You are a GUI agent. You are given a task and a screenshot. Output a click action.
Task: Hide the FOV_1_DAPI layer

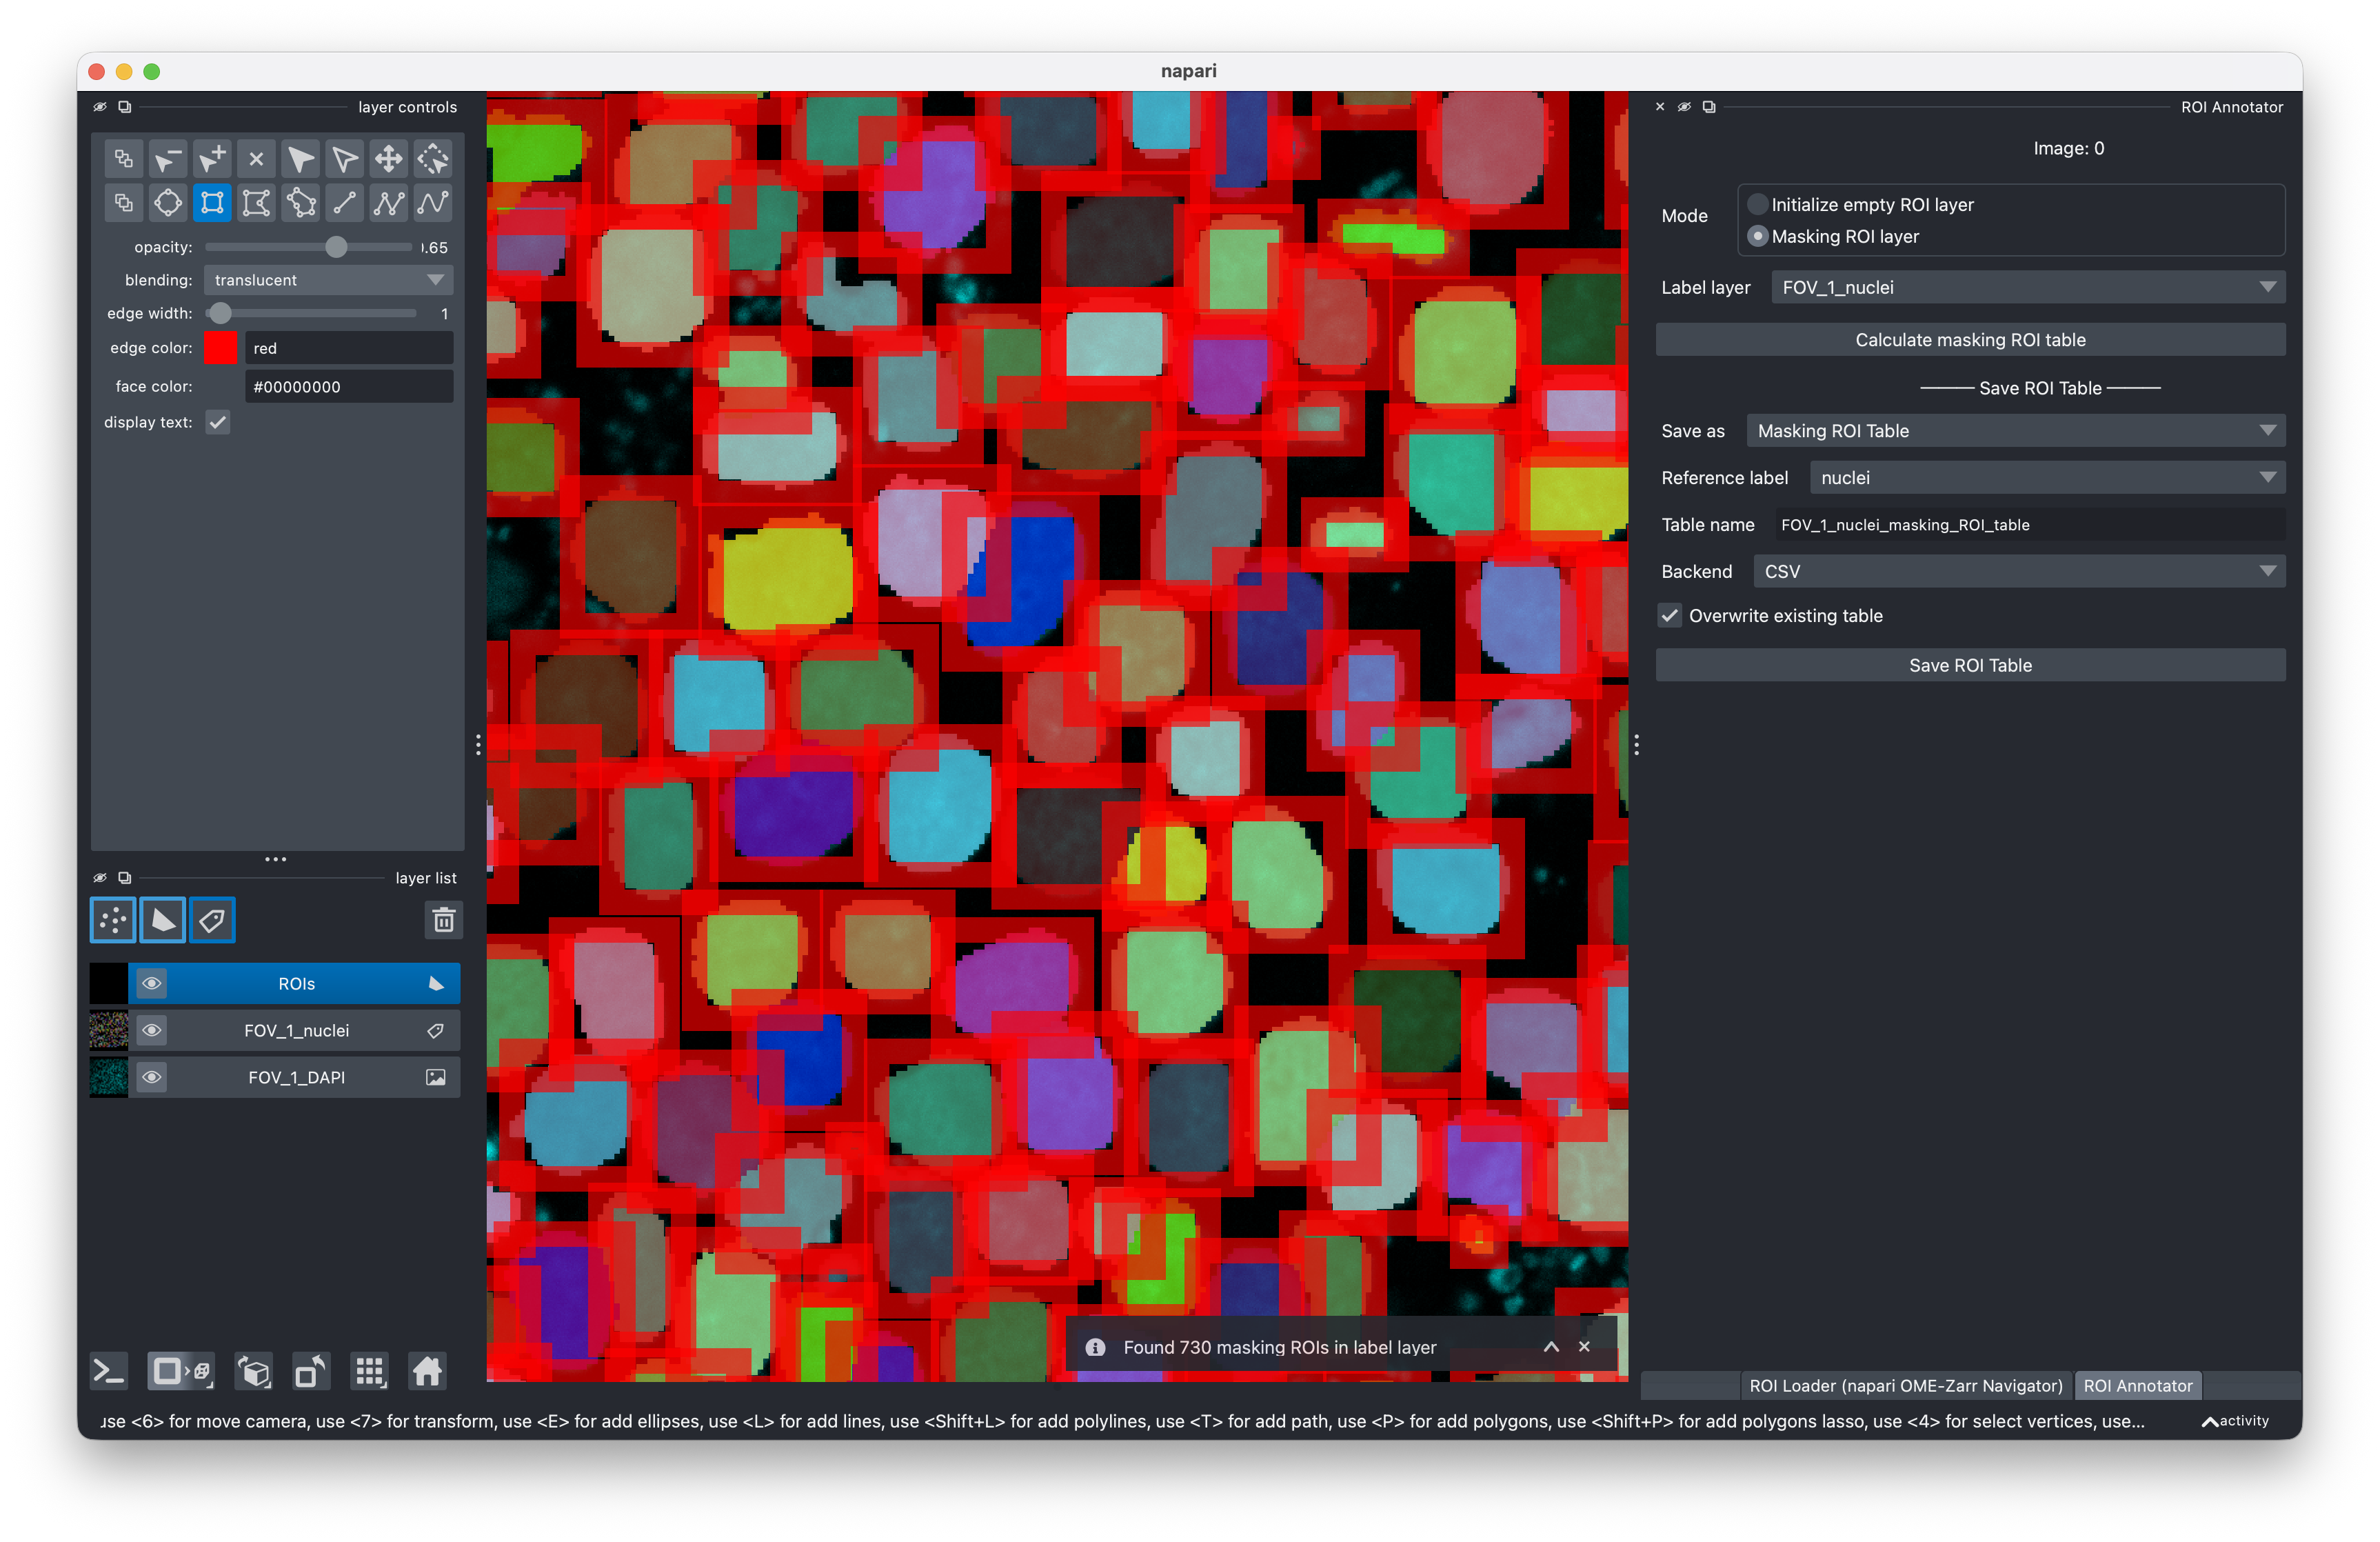tap(151, 1077)
